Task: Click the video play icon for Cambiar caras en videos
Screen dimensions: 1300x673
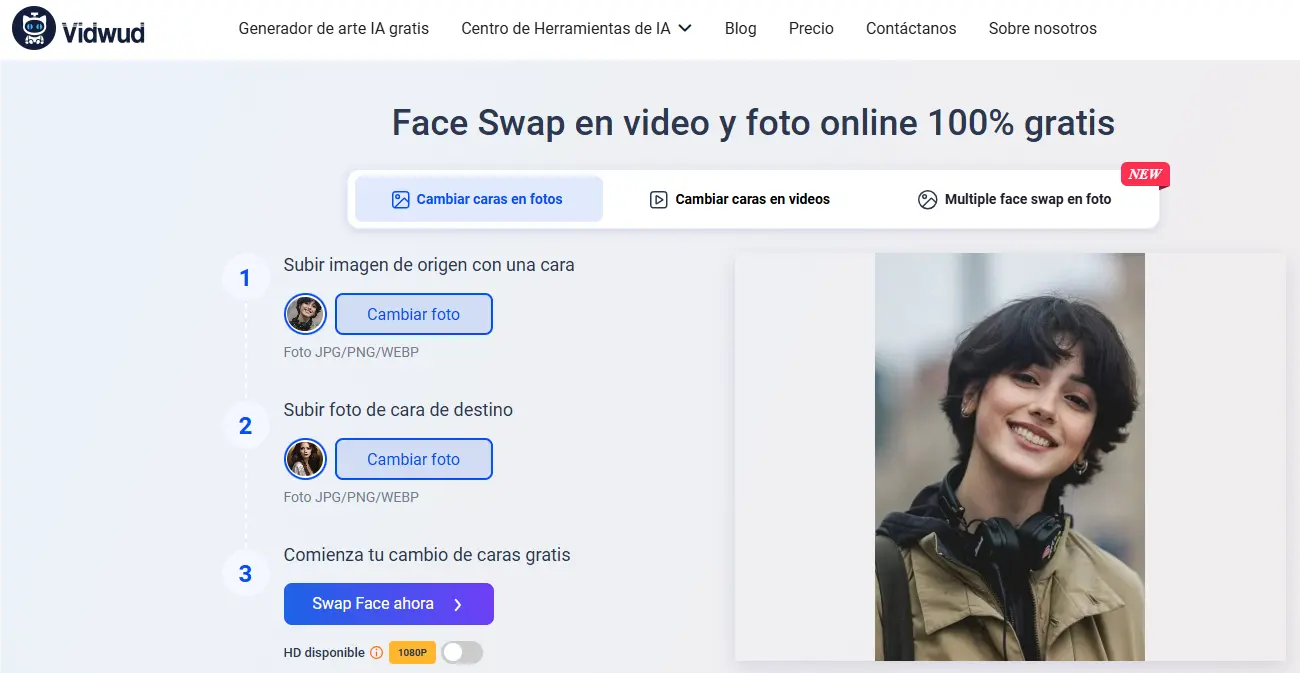Action: [657, 199]
